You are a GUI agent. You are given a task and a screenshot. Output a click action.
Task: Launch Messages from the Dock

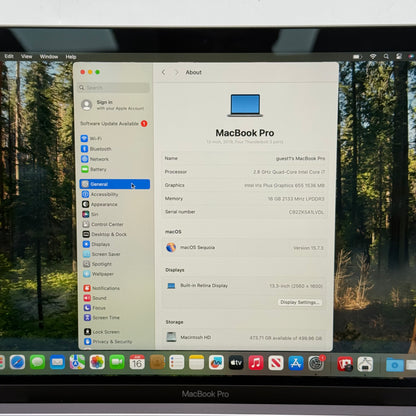[x=37, y=362]
